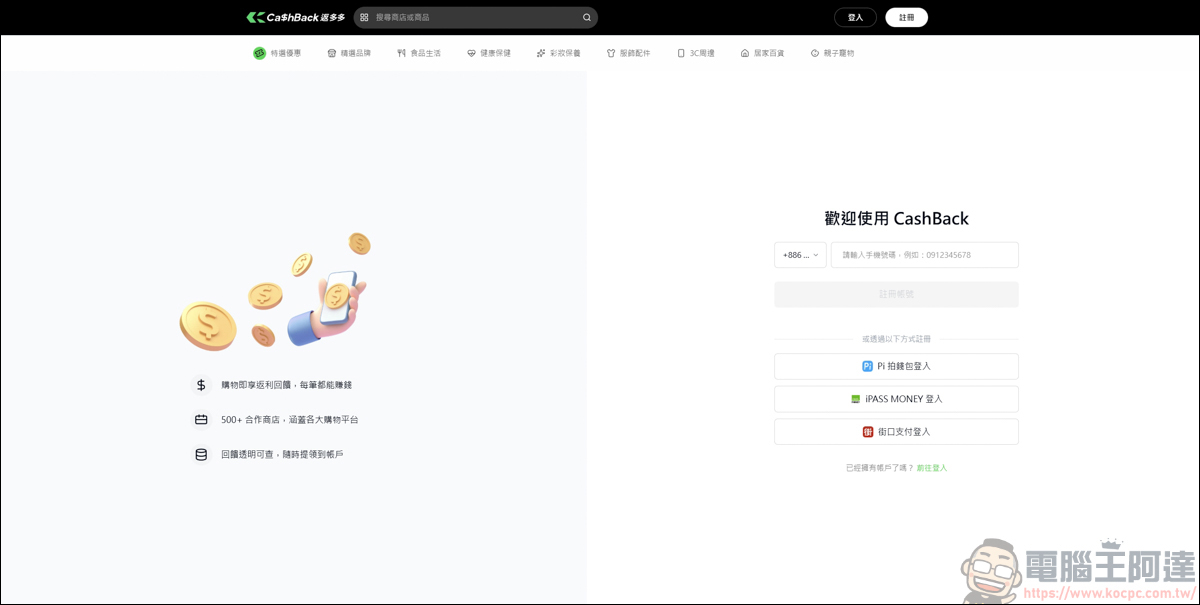Screen dimensions: 1200x605
Task: Click the grey 註冊帳號 submit button
Action: [896, 294]
